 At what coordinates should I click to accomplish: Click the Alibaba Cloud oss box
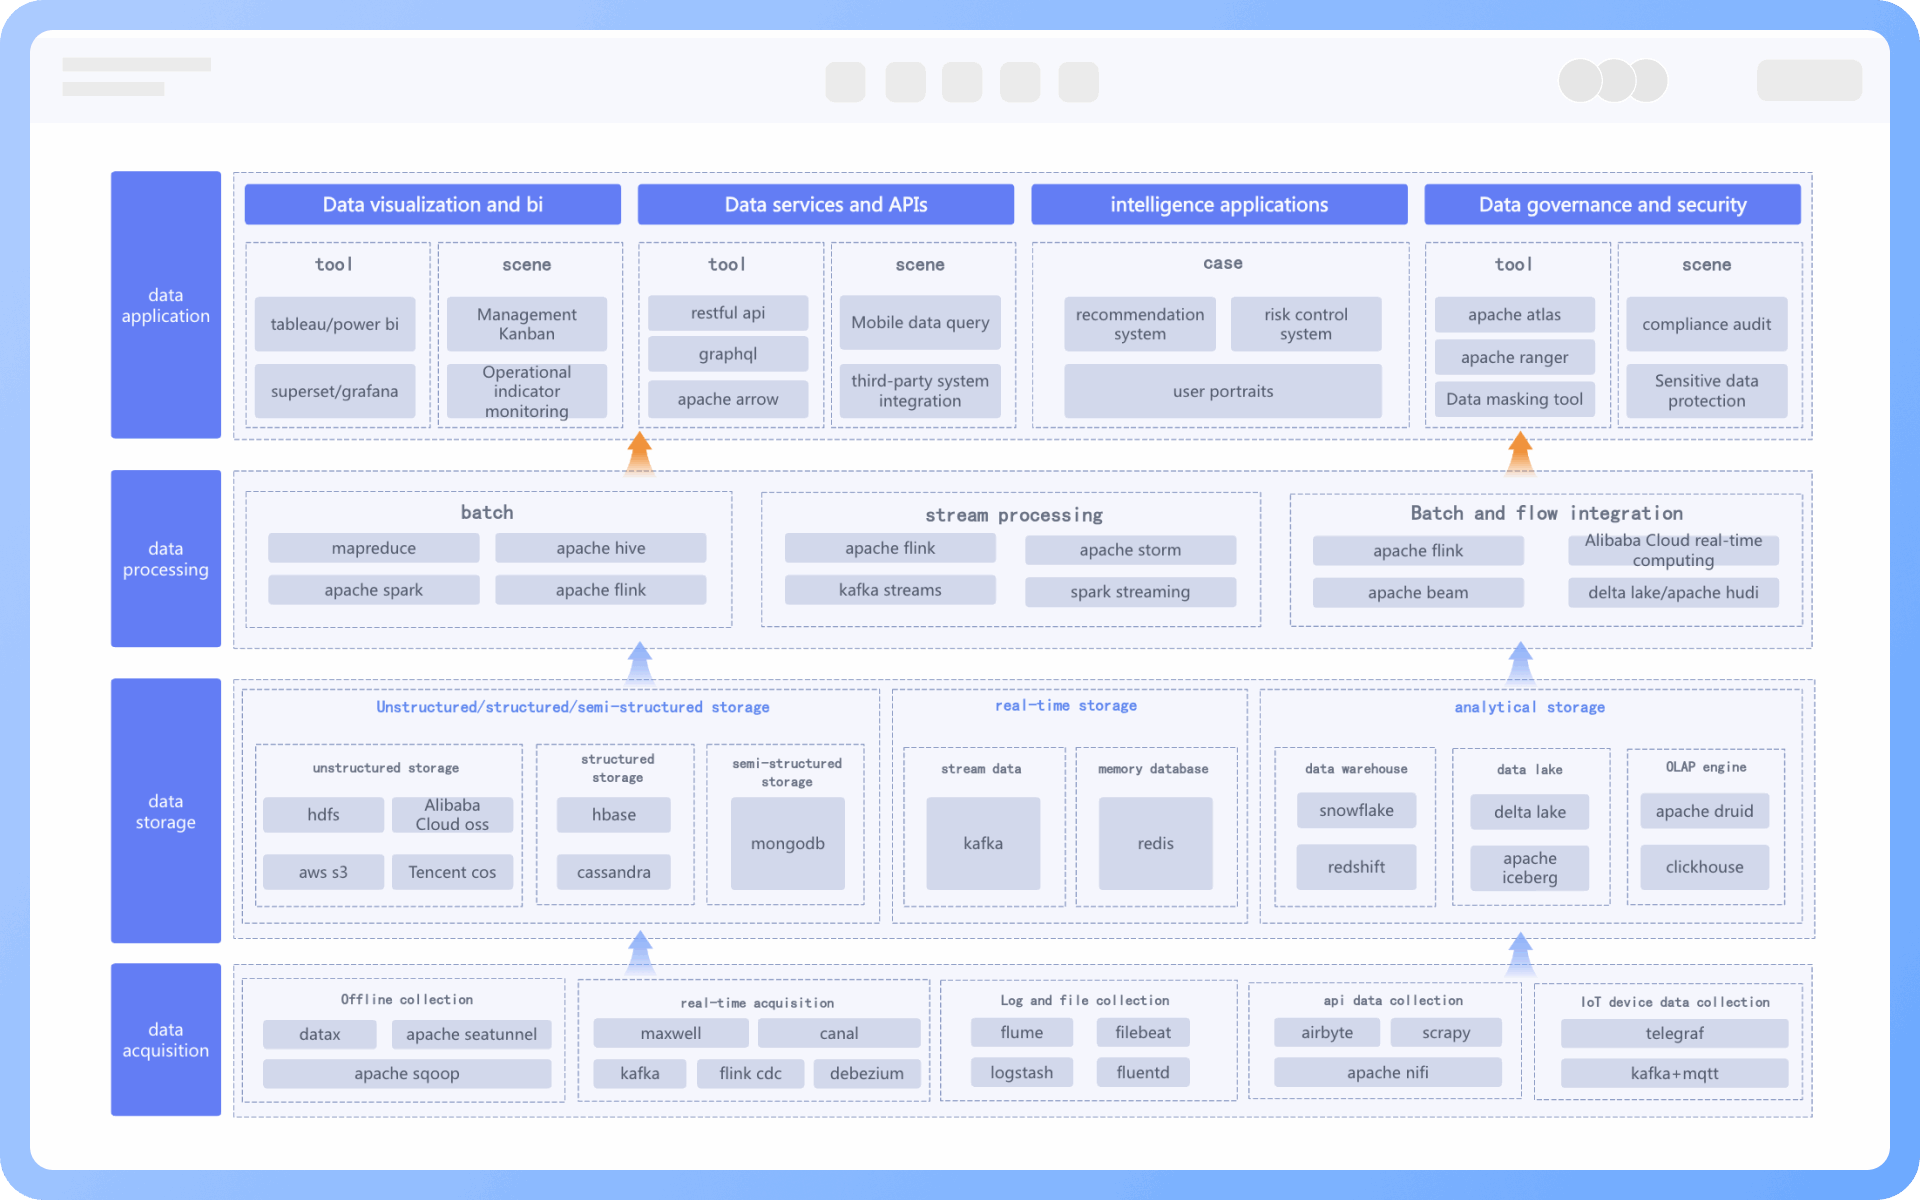tap(452, 815)
